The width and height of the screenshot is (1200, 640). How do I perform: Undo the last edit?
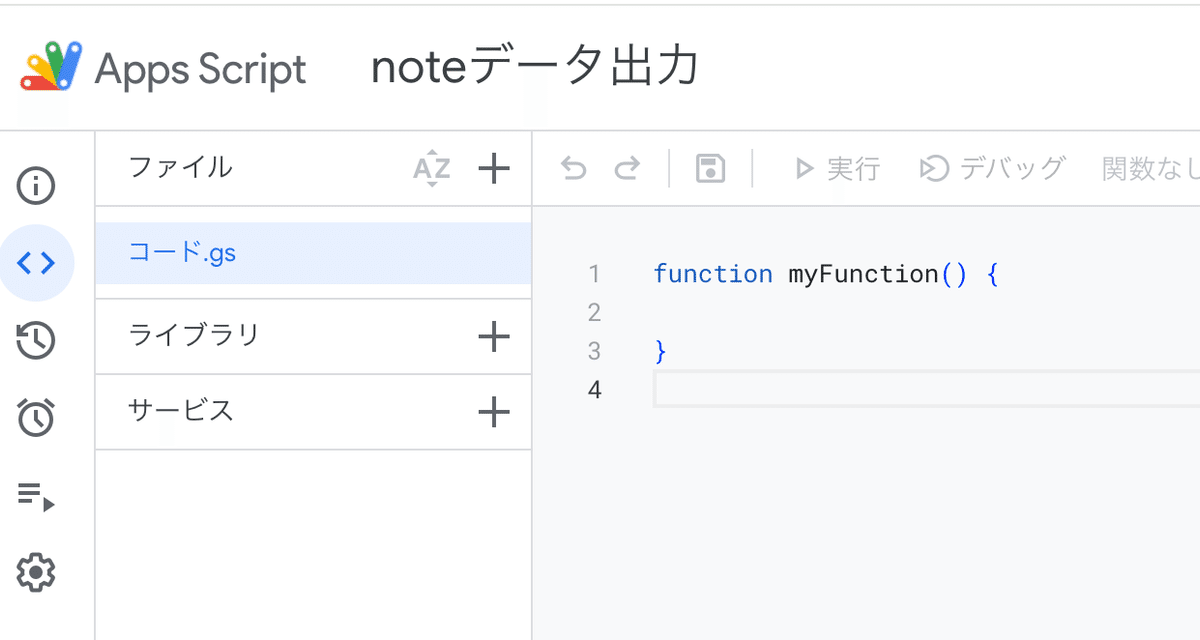click(573, 169)
